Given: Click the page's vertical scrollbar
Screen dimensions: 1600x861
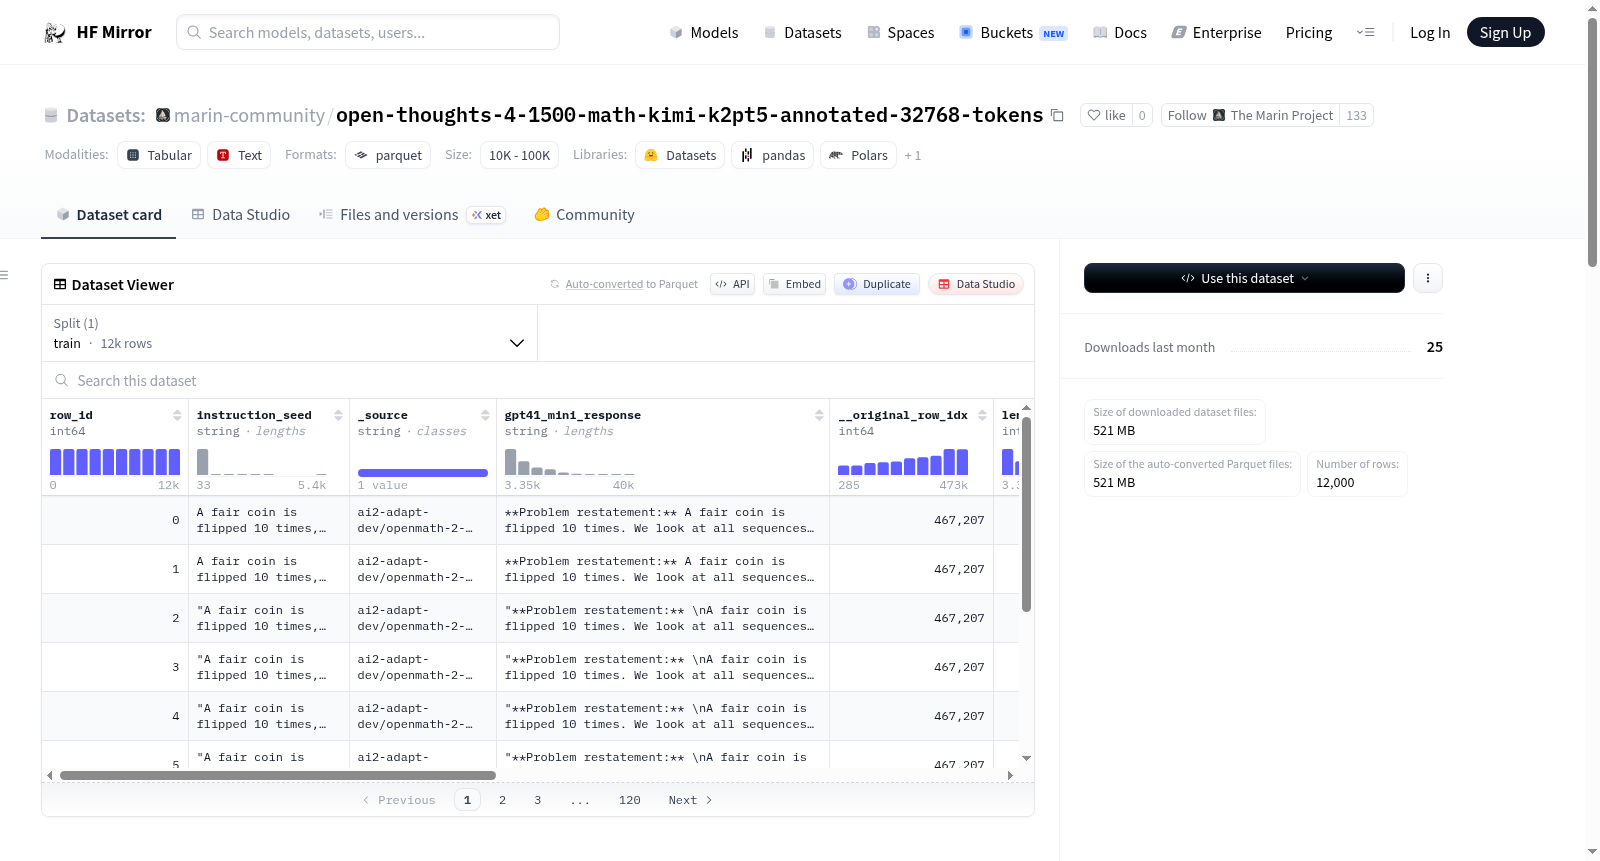Looking at the screenshot, I should click(x=1592, y=142).
